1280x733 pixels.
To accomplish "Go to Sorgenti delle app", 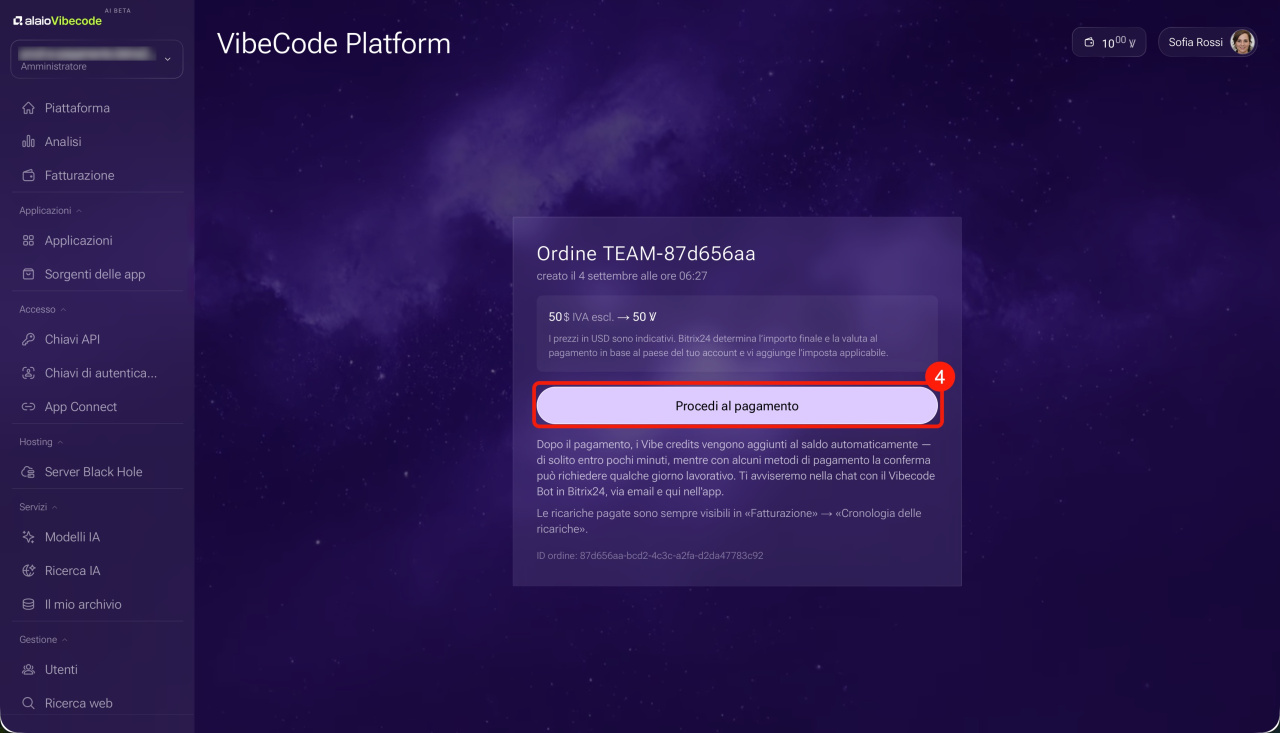I will coord(97,274).
